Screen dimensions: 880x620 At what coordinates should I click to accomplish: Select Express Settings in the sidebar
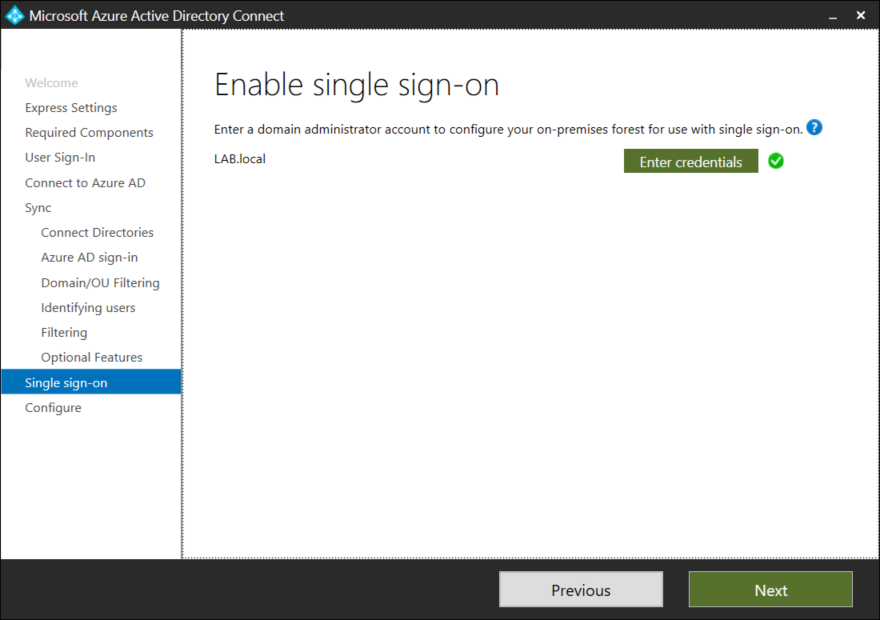point(71,108)
